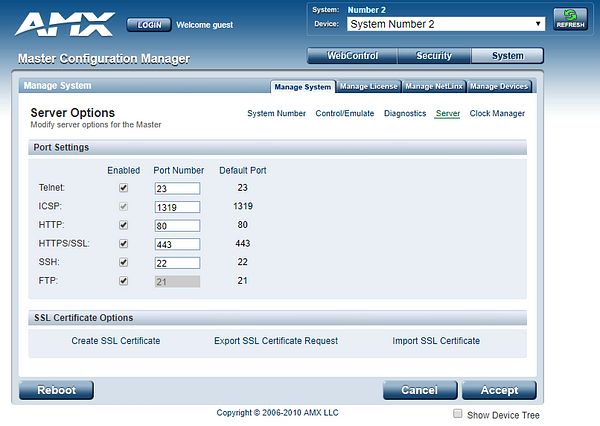Uncheck the SSH enabled checkbox

point(123,262)
